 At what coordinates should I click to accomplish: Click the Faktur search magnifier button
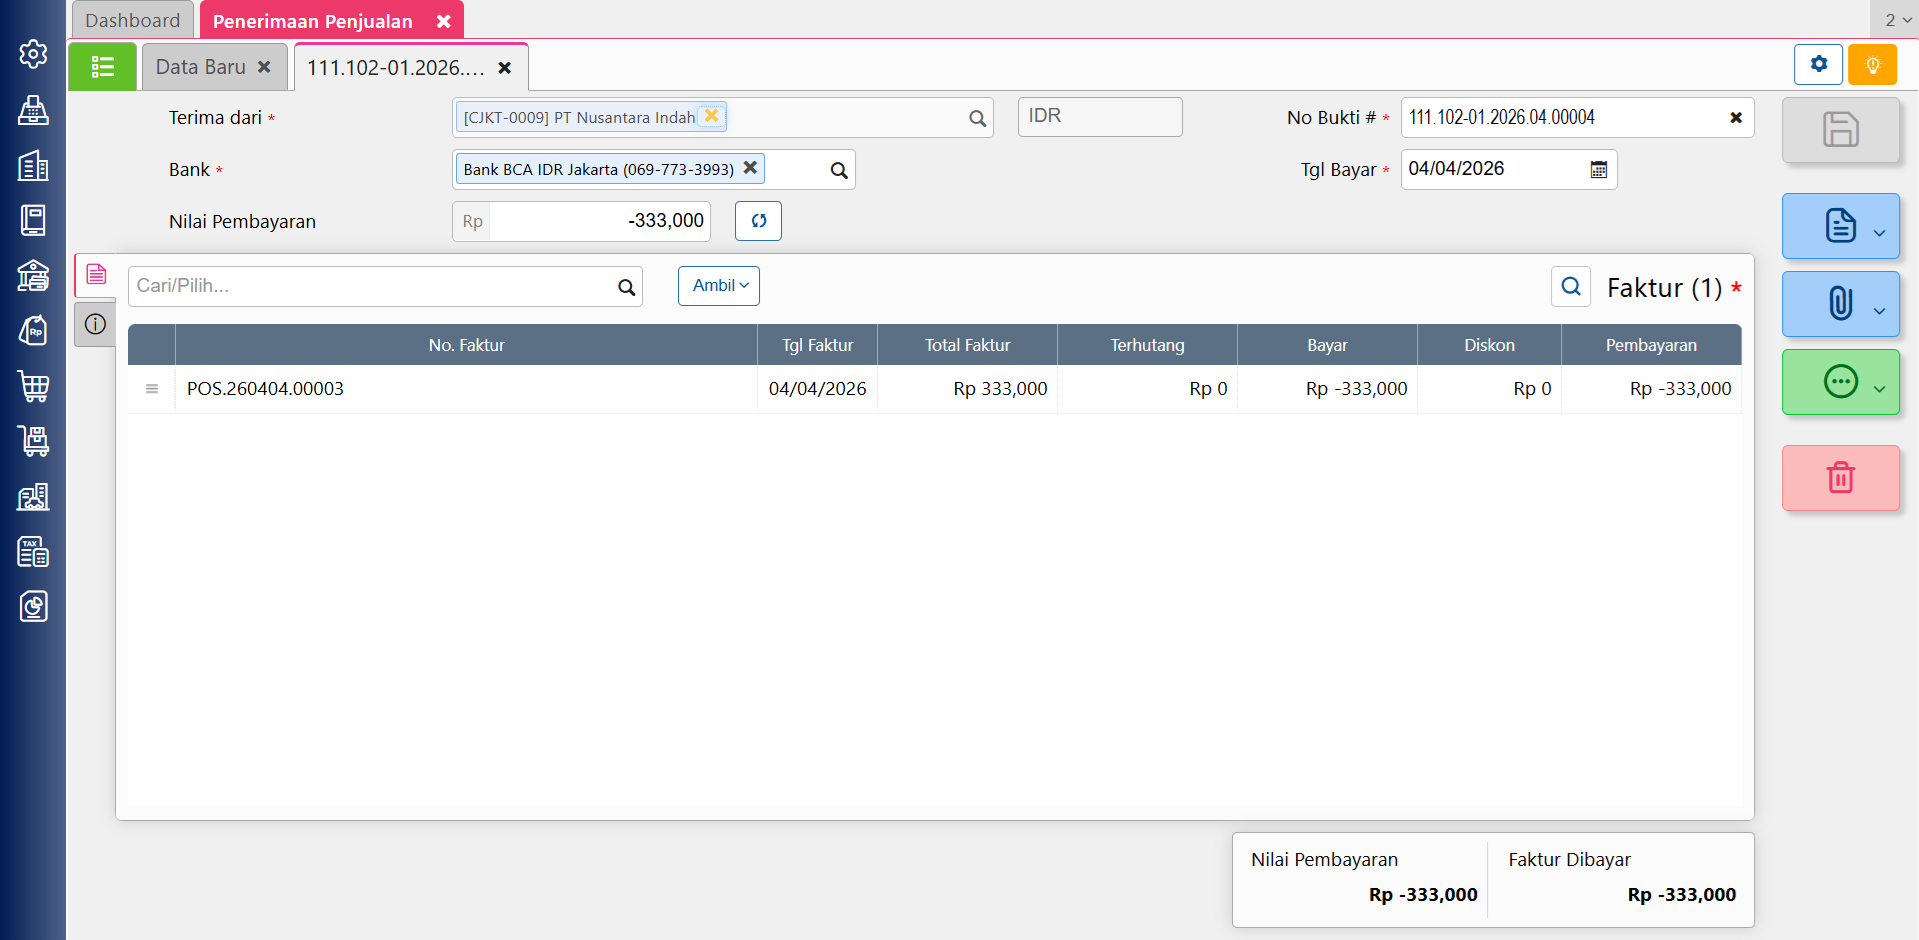click(1570, 287)
